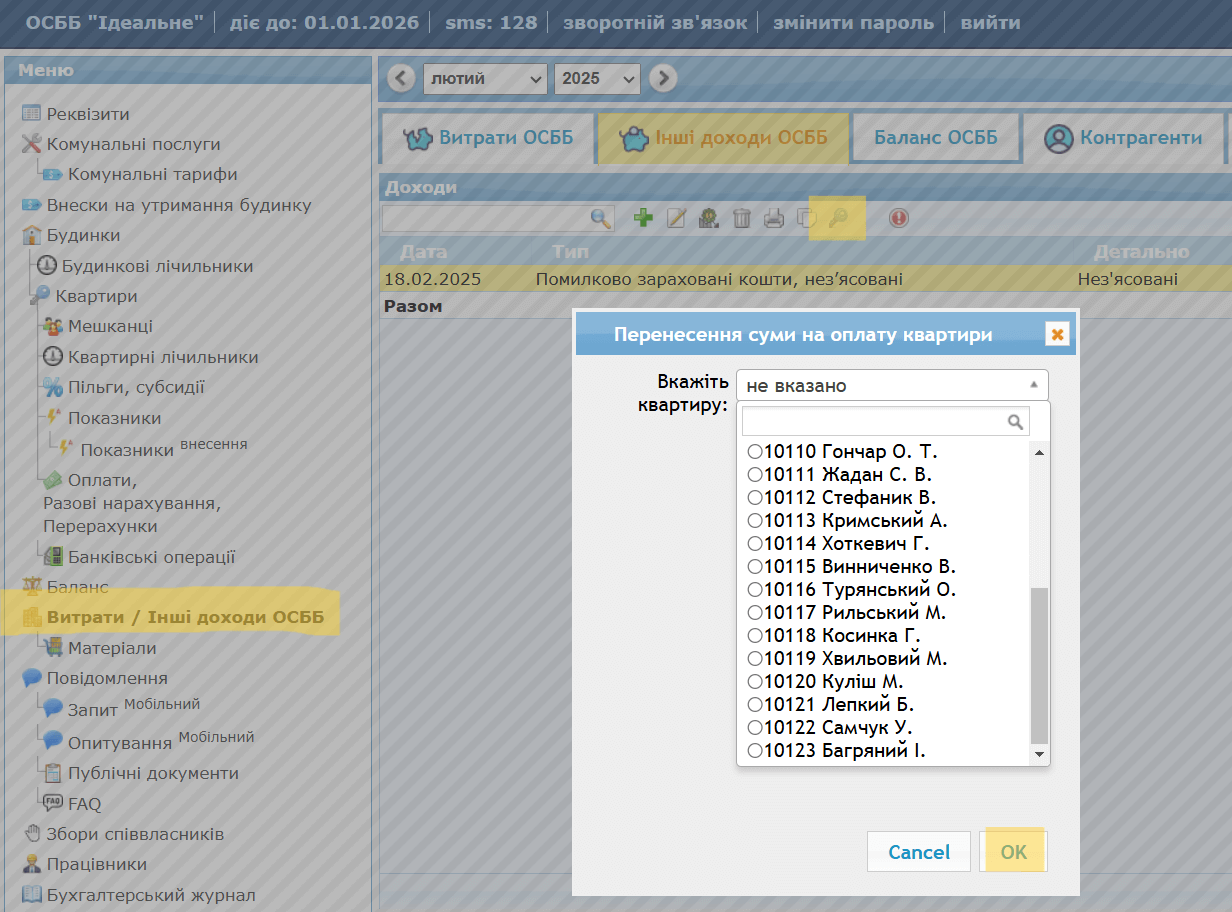The height and width of the screenshot is (912, 1232).
Task: Select apartment 10113 Кримський А.
Action: tap(848, 520)
